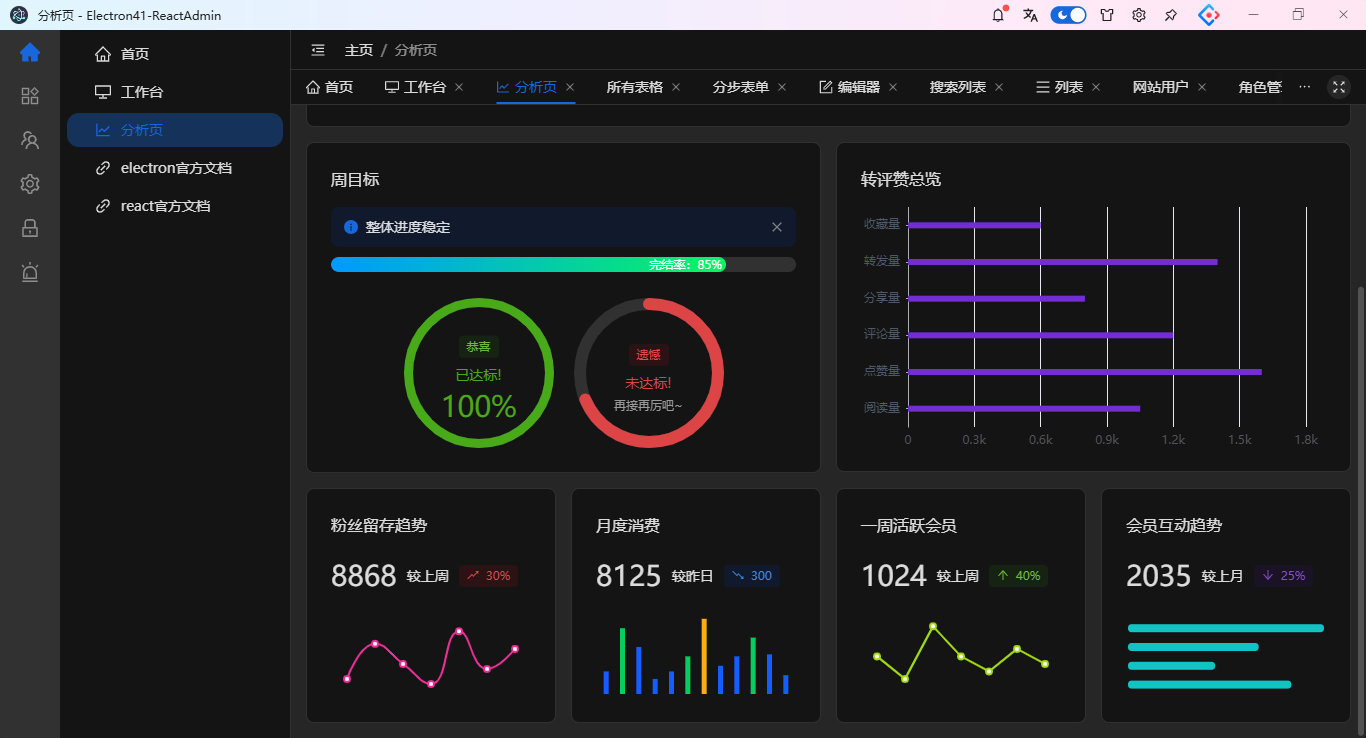1366x738 pixels.
Task: Open the notification bell in title bar
Action: [998, 15]
